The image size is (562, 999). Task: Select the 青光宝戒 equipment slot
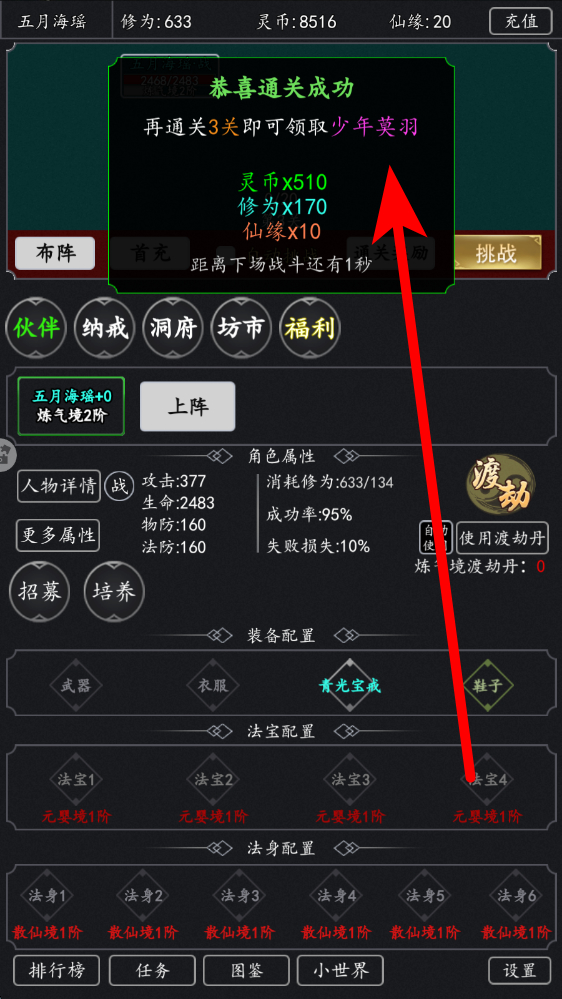point(350,686)
